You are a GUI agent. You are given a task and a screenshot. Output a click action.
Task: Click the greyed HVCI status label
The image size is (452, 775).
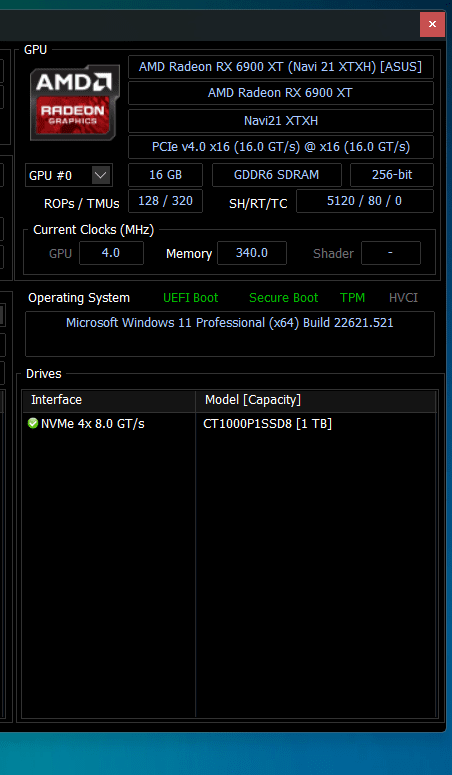coord(403,298)
